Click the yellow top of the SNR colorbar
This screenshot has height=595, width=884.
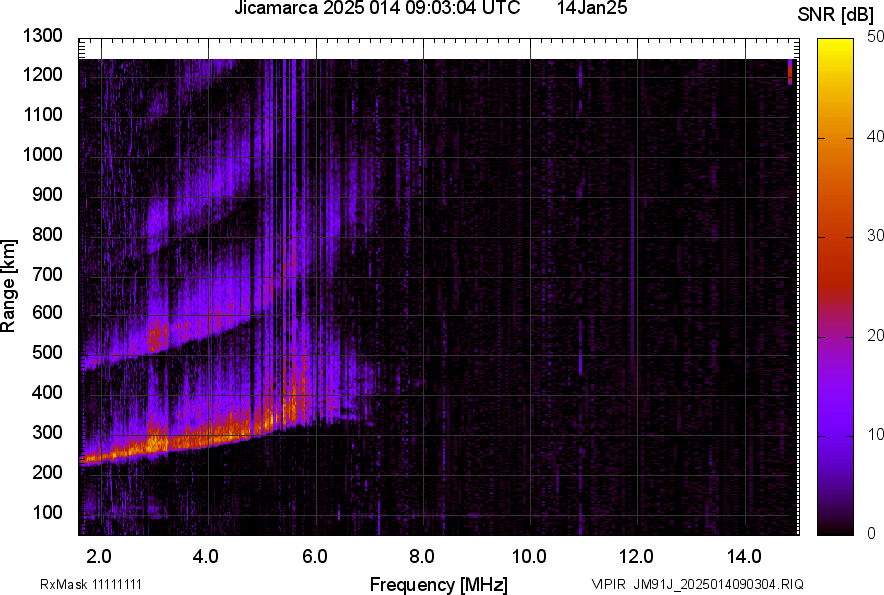[836, 48]
